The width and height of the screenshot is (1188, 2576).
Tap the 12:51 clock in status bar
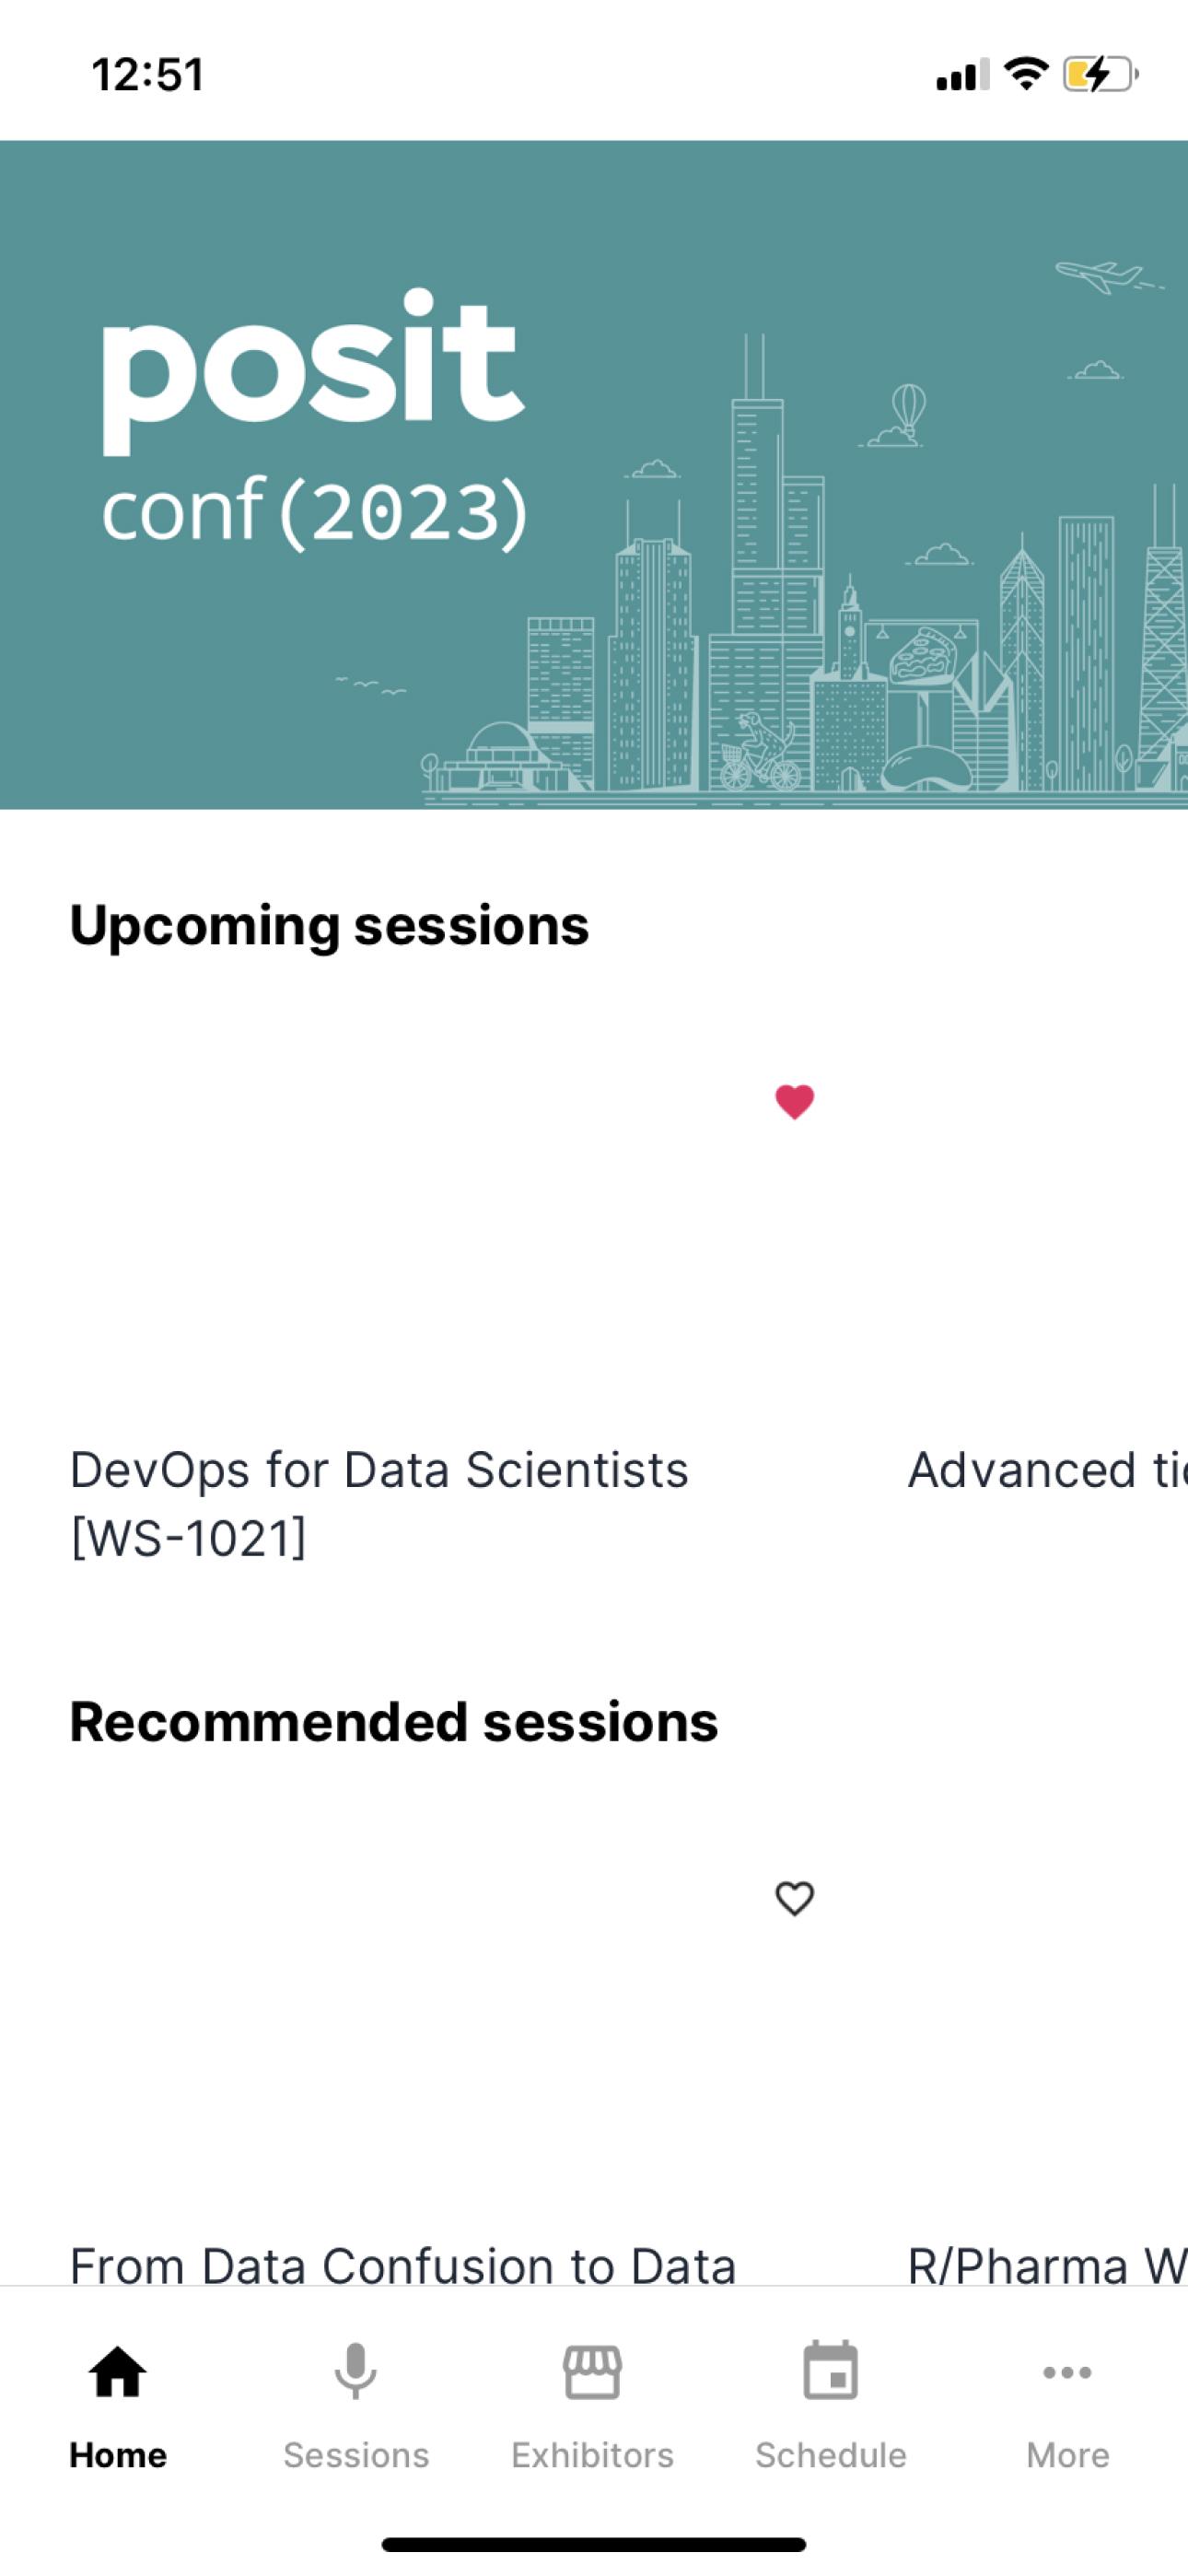coord(148,75)
